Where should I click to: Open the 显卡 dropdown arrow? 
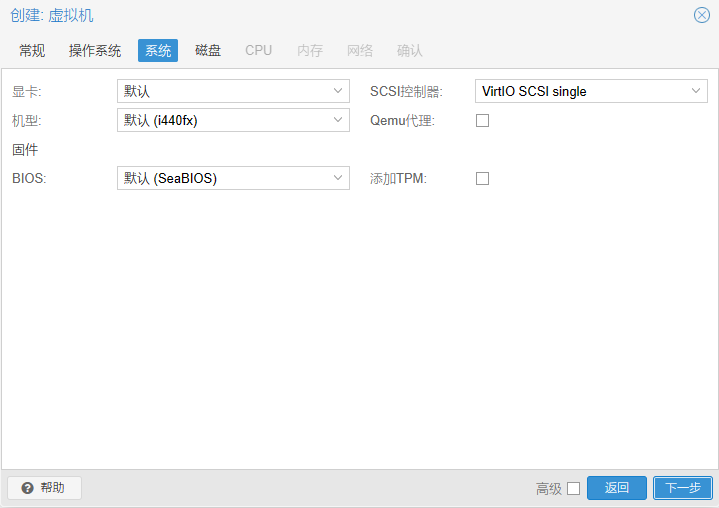(338, 91)
